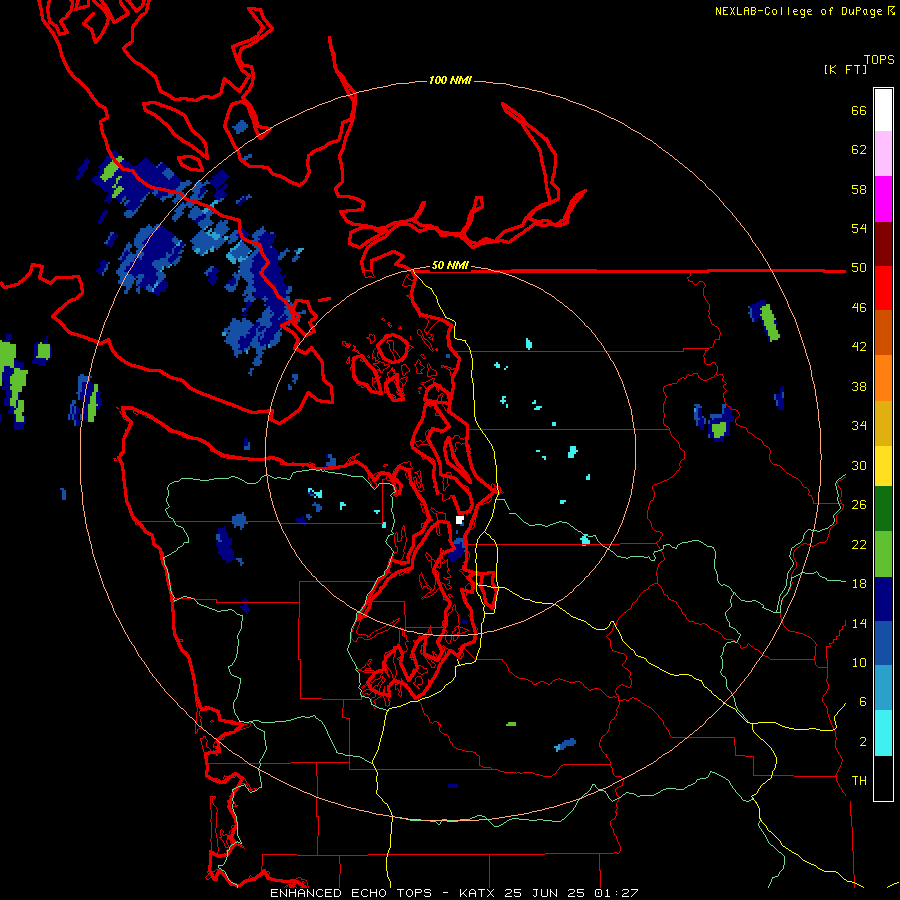Screen dimensions: 900x900
Task: Click the legend value 66
Action: click(x=859, y=111)
